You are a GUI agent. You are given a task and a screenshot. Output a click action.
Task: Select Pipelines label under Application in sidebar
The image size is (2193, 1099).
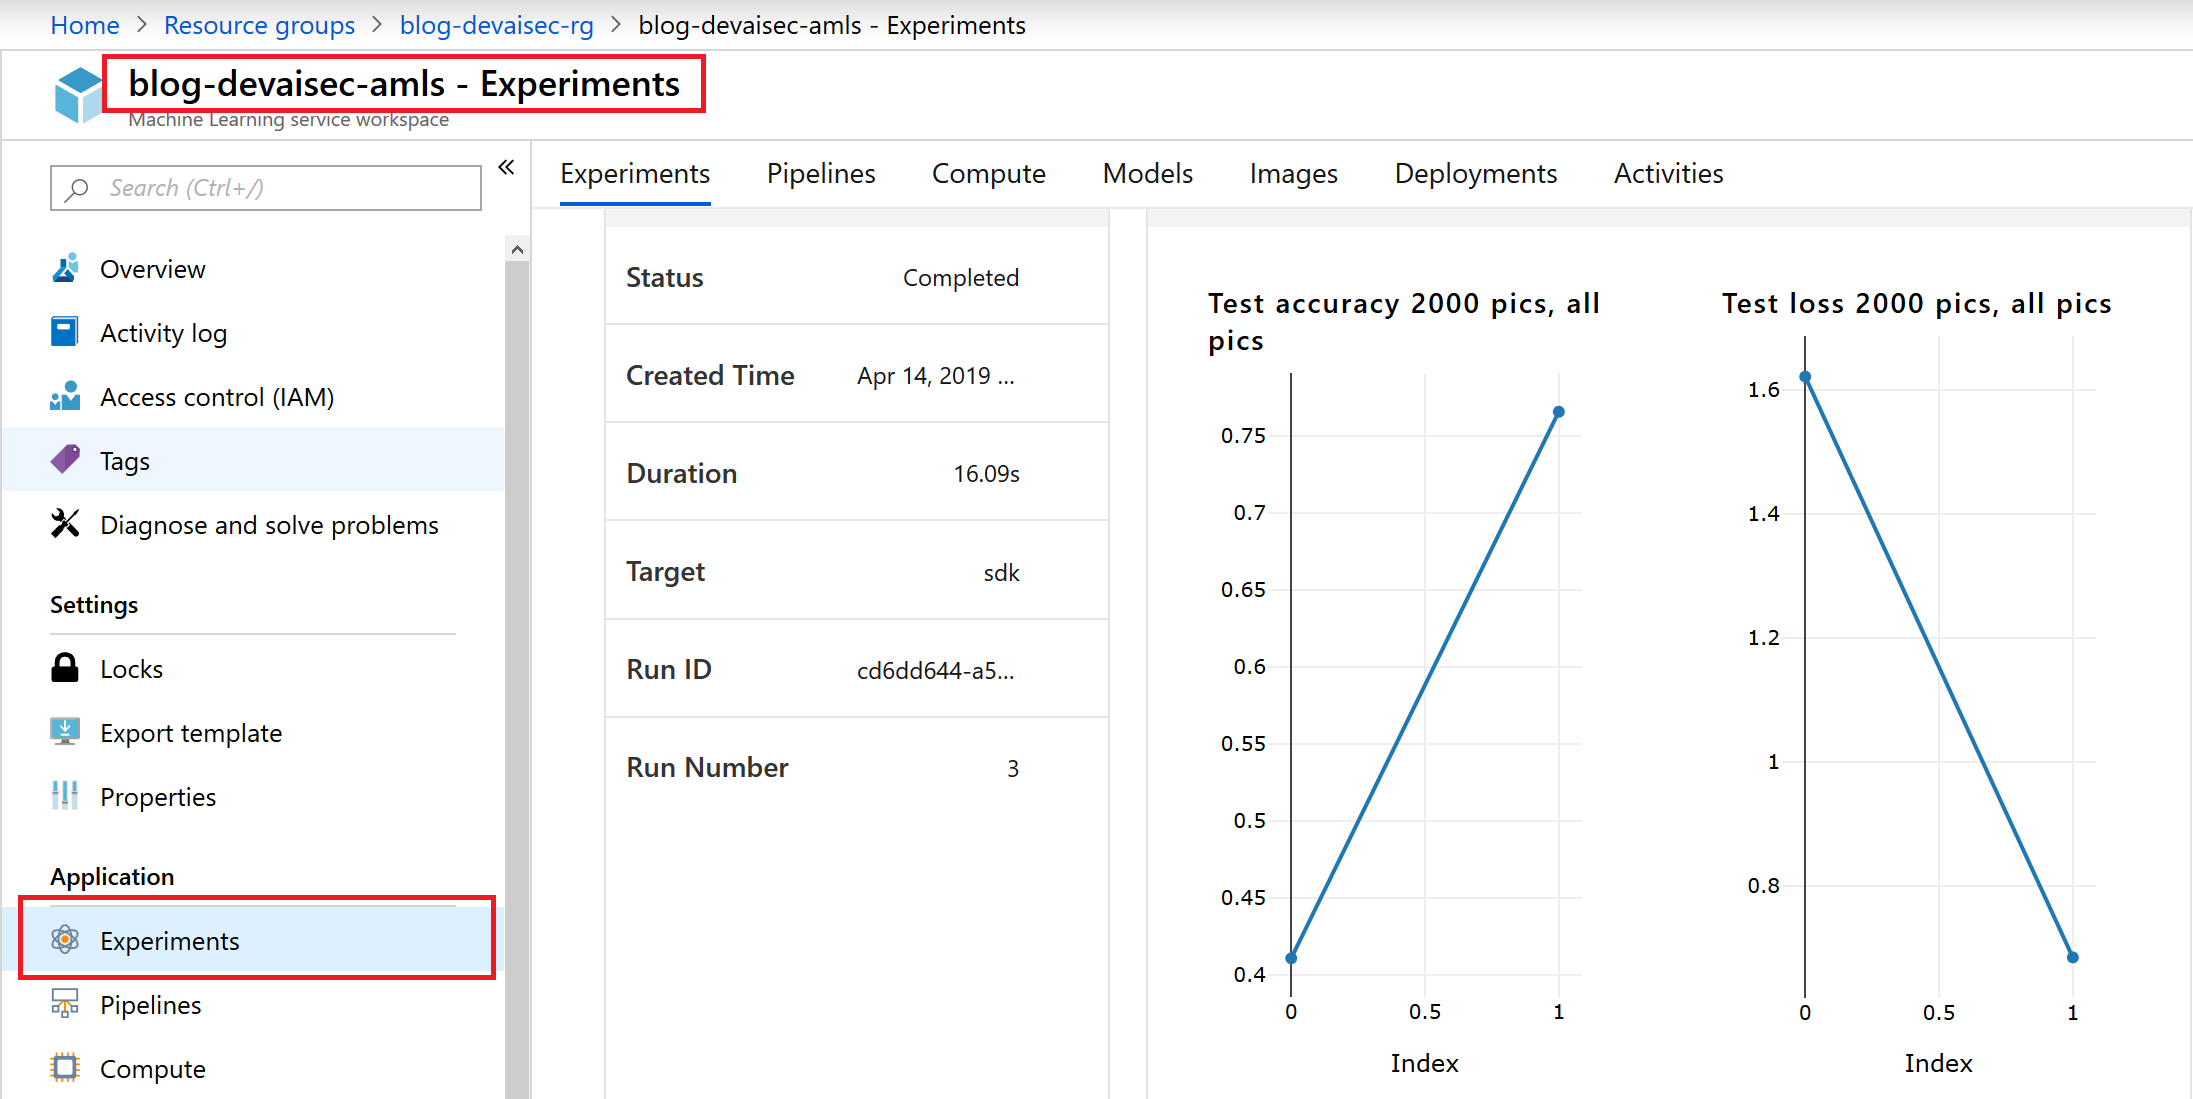151,1005
